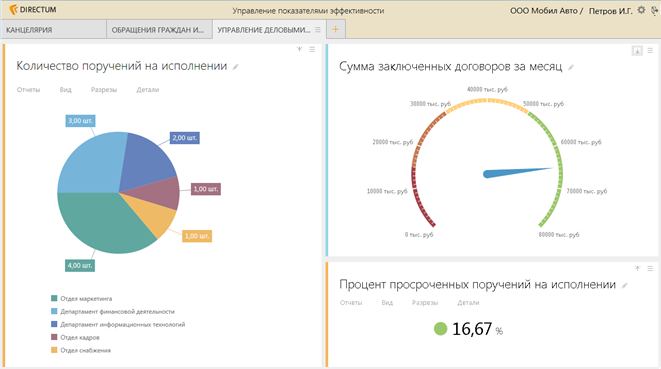This screenshot has height=369, width=661.
Task: Open Отчеты in the pie chart widget
Action: (x=28, y=89)
